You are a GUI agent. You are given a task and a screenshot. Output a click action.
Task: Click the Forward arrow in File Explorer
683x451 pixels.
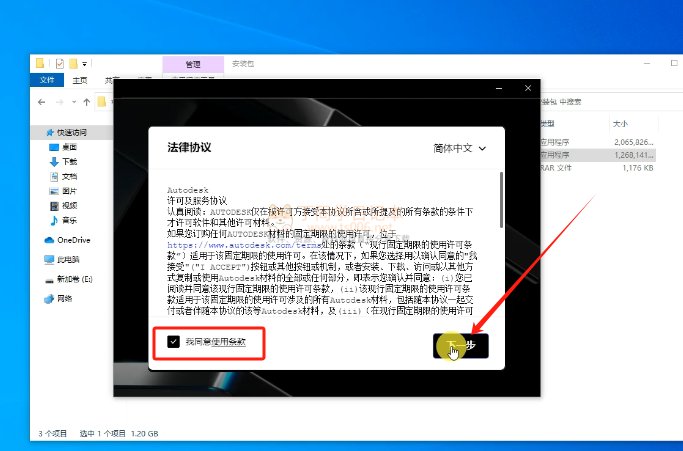pos(60,102)
